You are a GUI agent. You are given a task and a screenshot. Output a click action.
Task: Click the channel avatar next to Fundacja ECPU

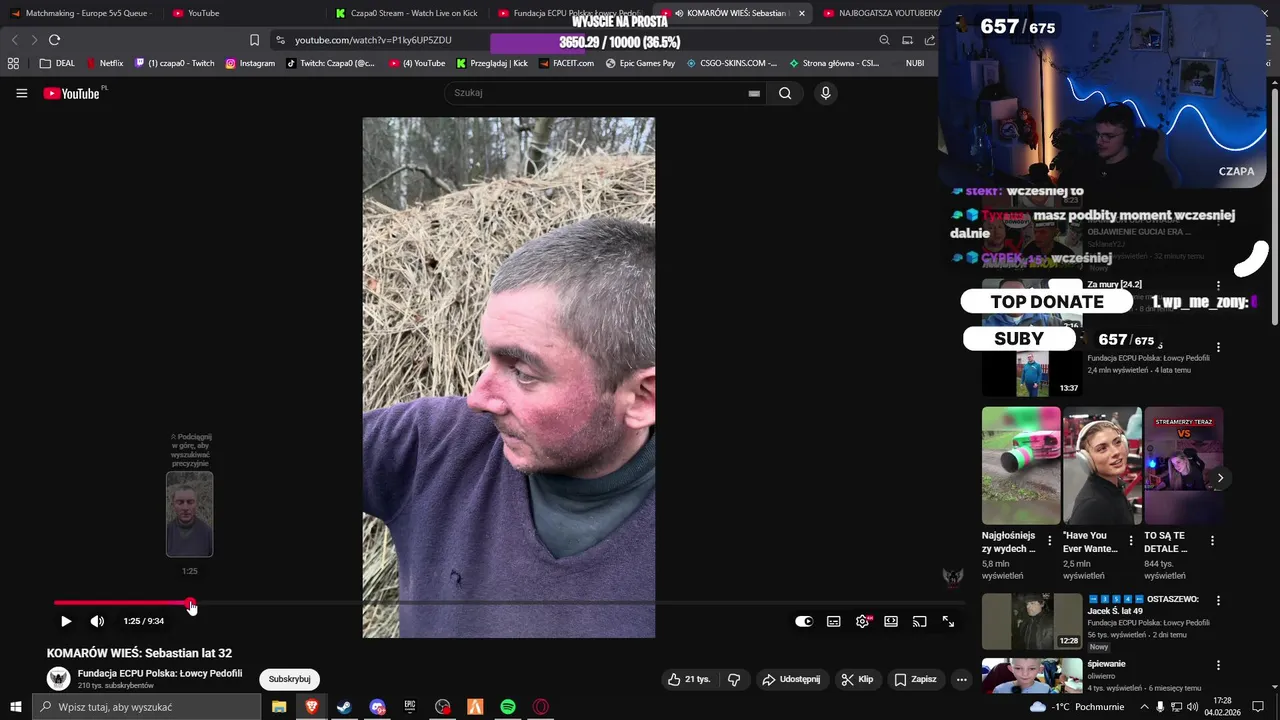coord(59,679)
